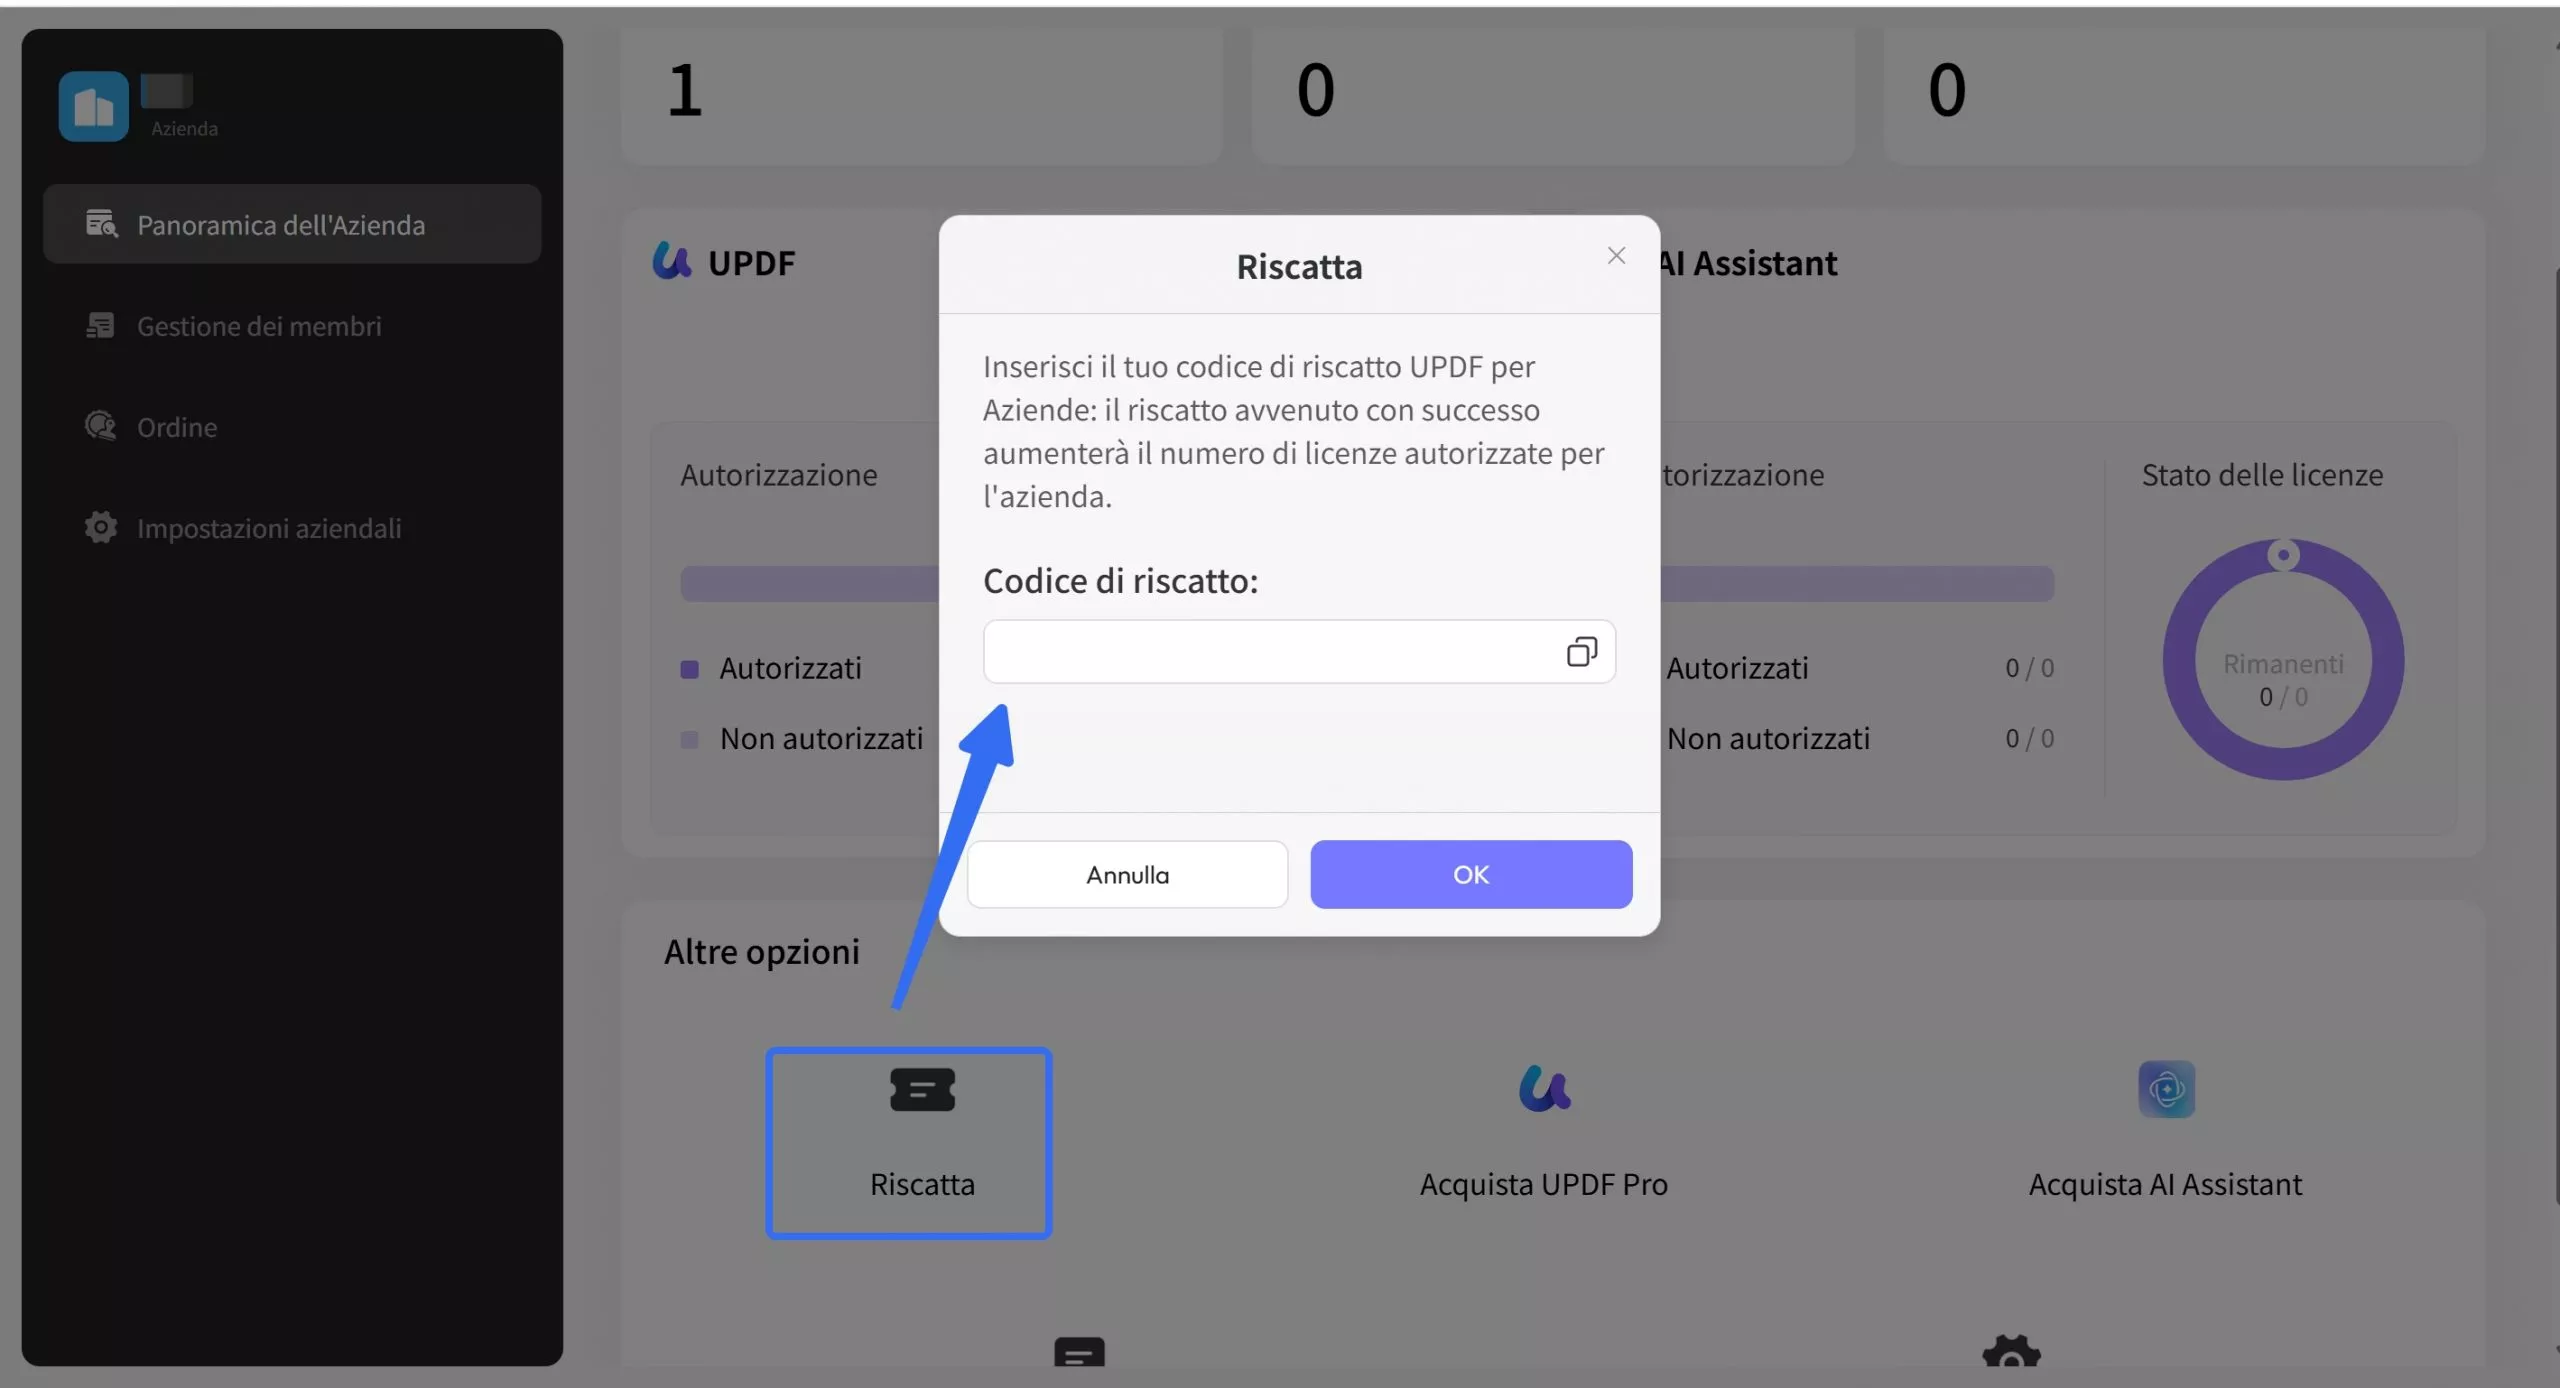Click the Rimanenti license donut chart
The height and width of the screenshot is (1388, 2560).
click(2283, 660)
